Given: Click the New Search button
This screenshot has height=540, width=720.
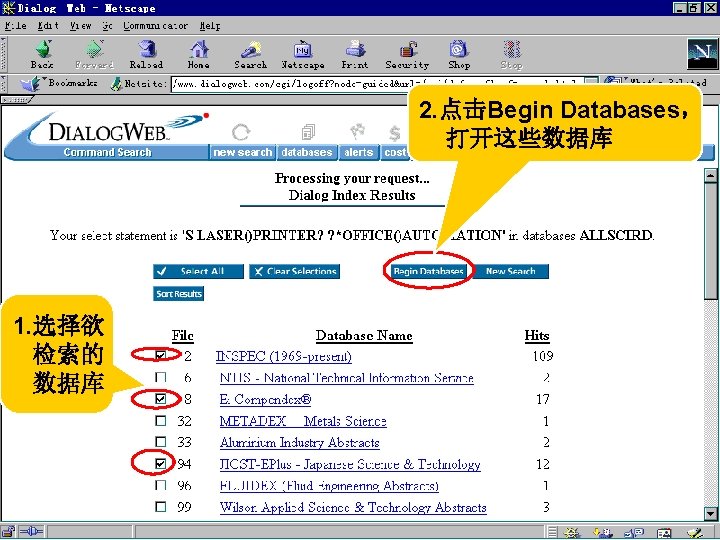Looking at the screenshot, I should tap(511, 271).
